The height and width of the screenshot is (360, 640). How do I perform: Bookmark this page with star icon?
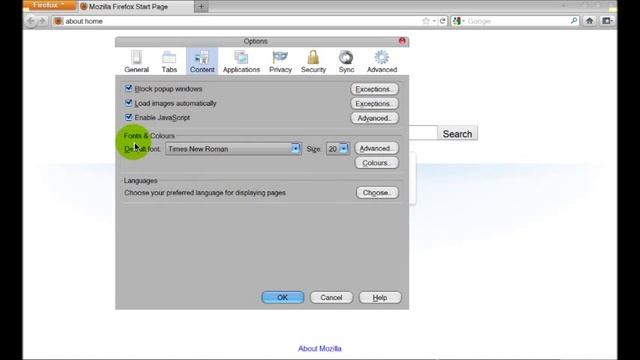tap(426, 21)
